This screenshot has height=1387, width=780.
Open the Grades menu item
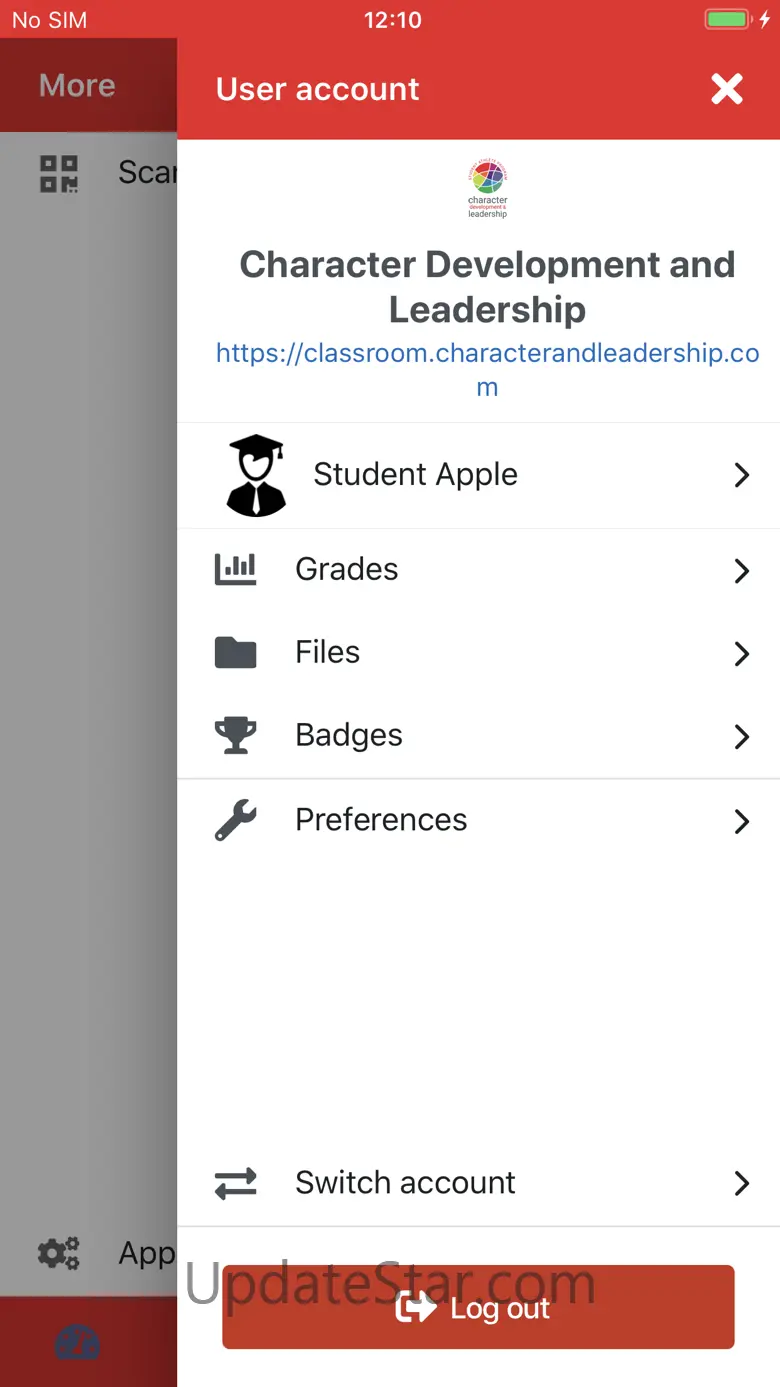347,569
